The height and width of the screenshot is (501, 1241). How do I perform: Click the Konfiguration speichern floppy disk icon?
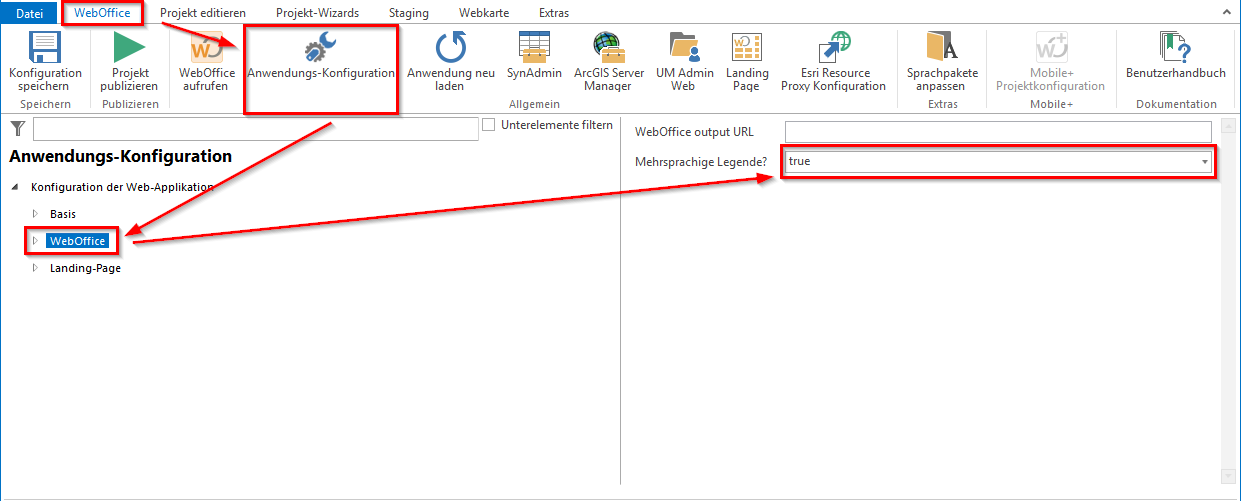[45, 47]
